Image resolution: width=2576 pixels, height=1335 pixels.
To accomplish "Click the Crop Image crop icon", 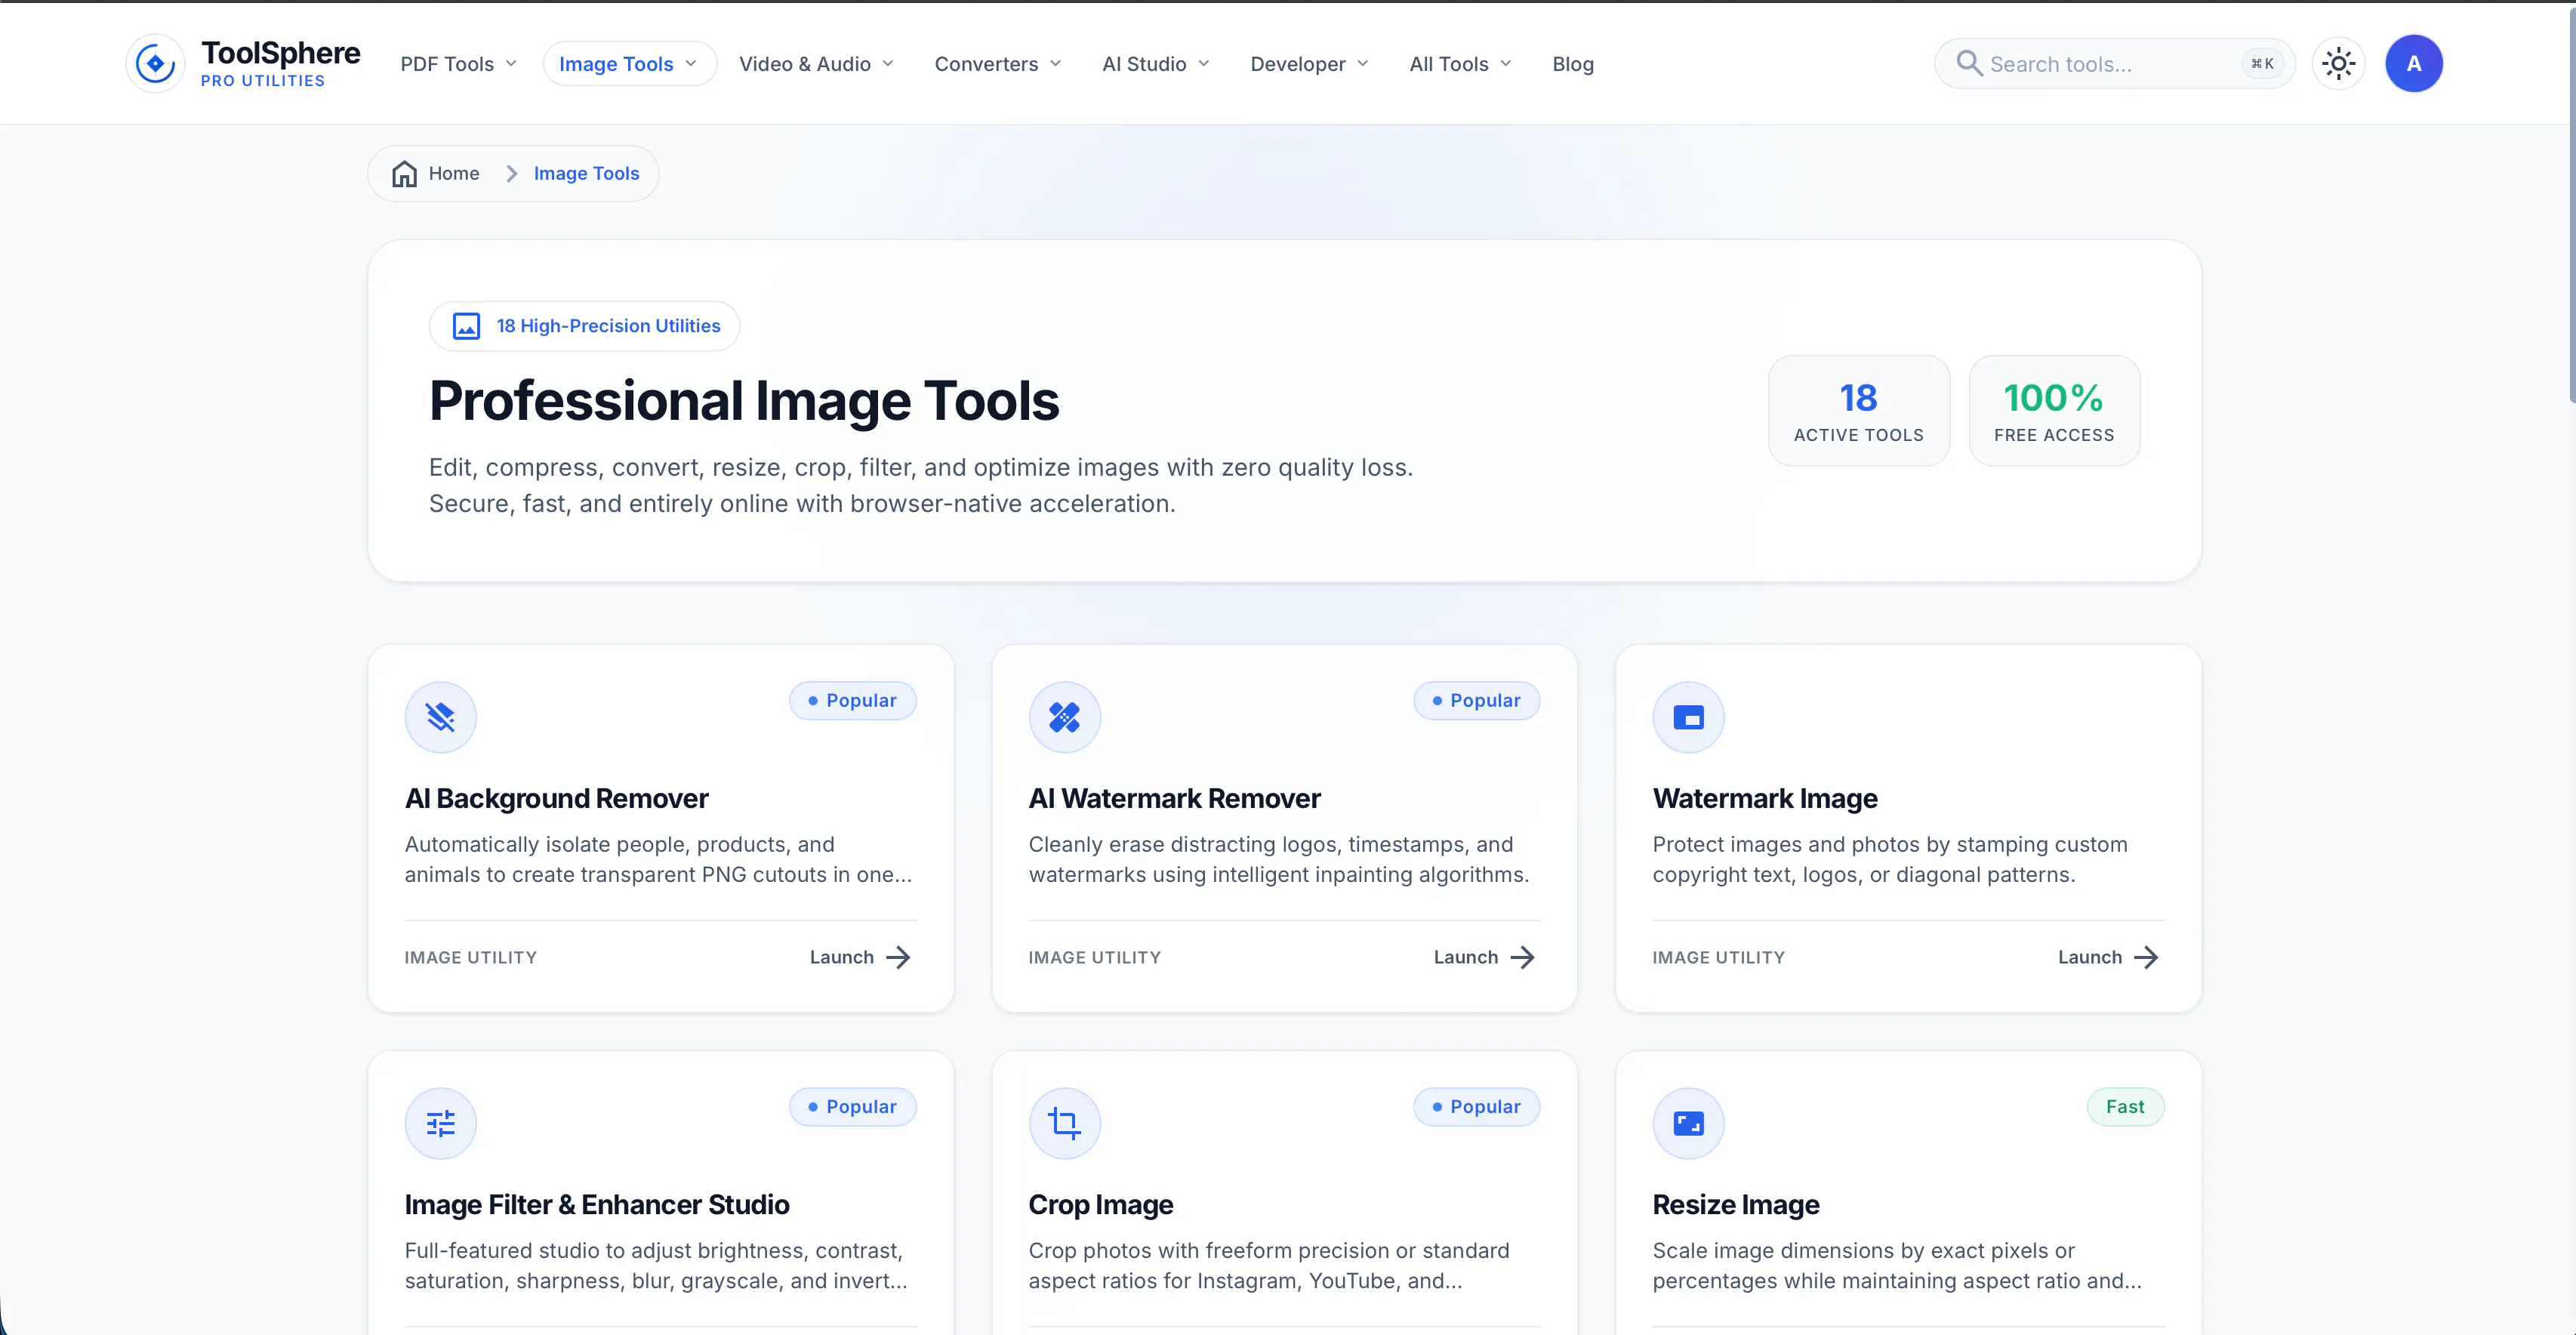I will (x=1064, y=1123).
